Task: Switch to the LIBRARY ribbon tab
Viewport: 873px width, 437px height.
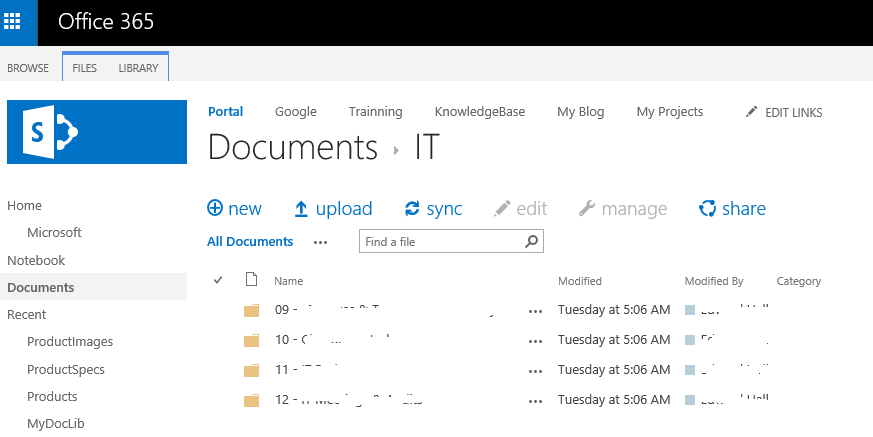Action: (138, 68)
